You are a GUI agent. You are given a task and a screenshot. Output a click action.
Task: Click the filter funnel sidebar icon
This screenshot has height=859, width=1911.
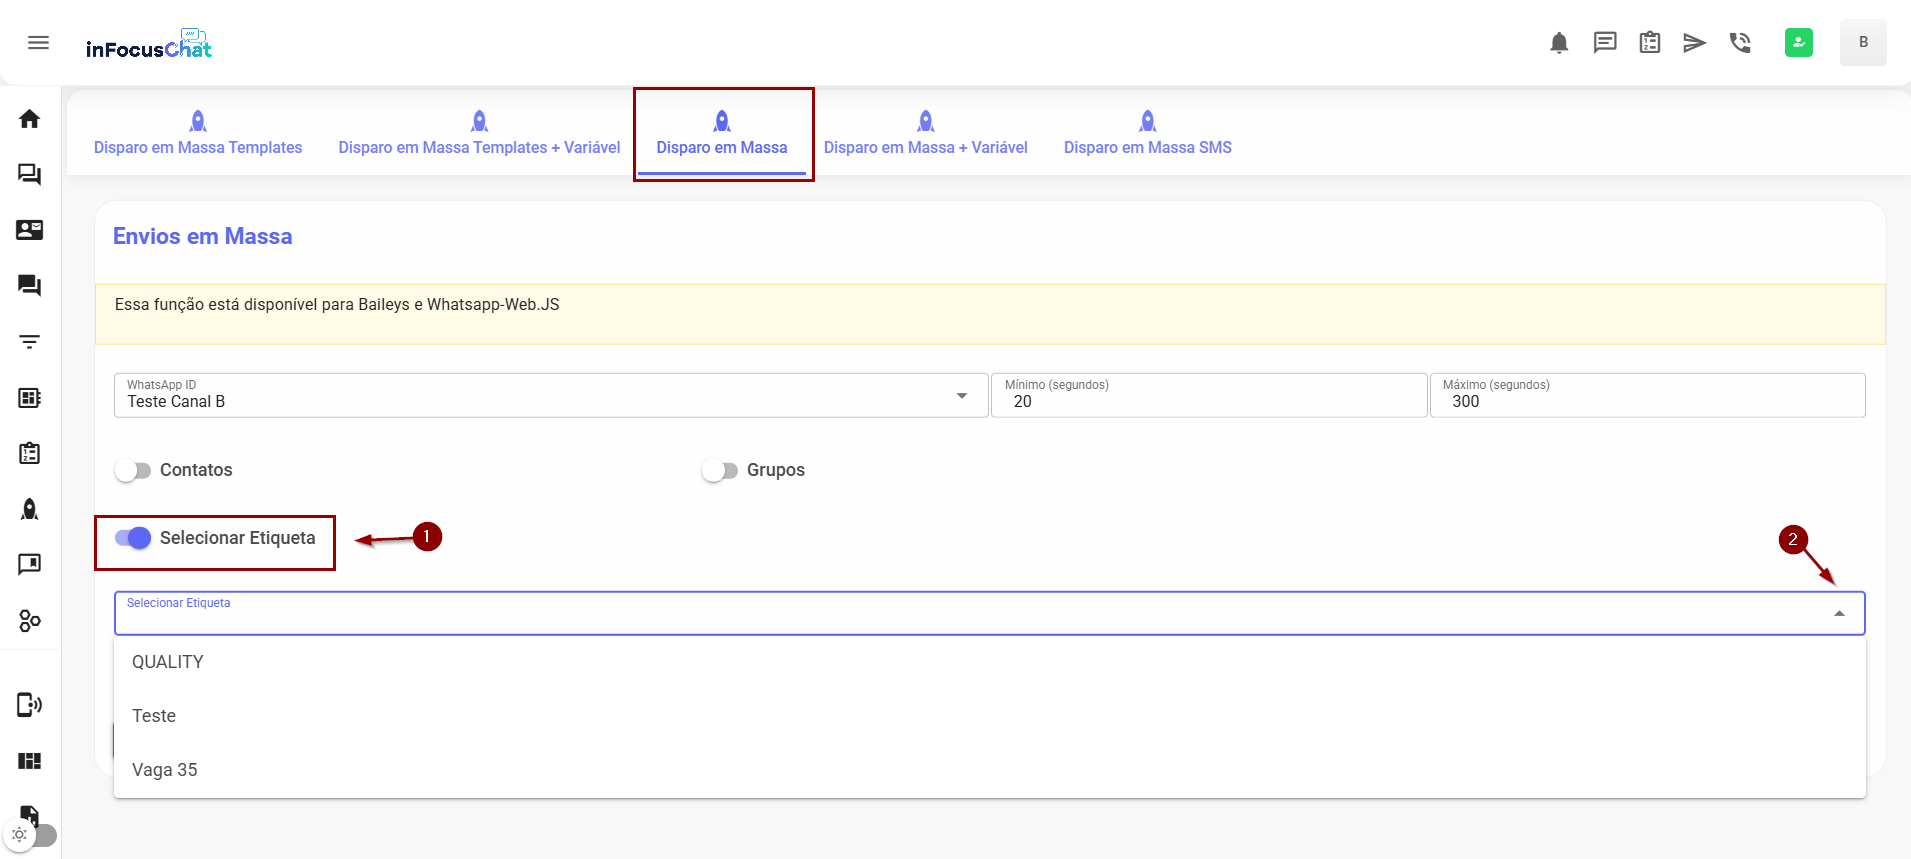click(x=30, y=342)
